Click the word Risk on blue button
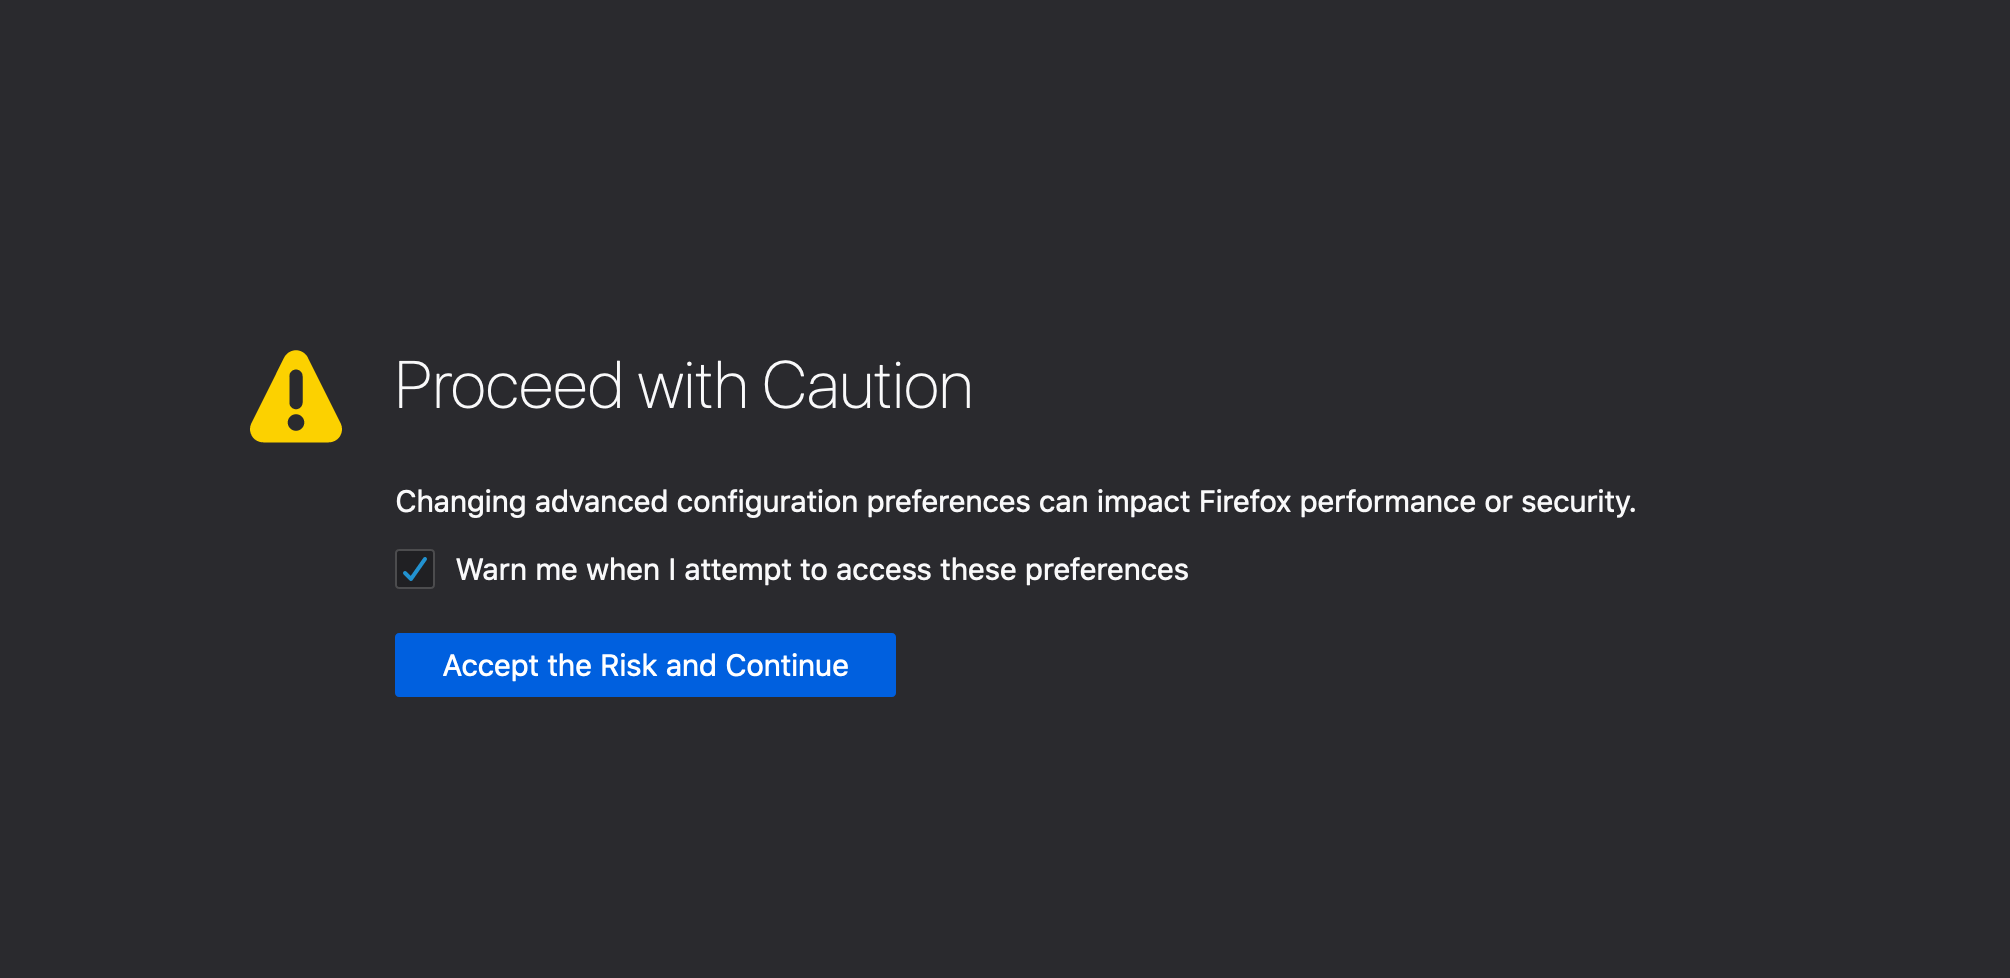Screen dimensions: 2010x978 [x=628, y=665]
